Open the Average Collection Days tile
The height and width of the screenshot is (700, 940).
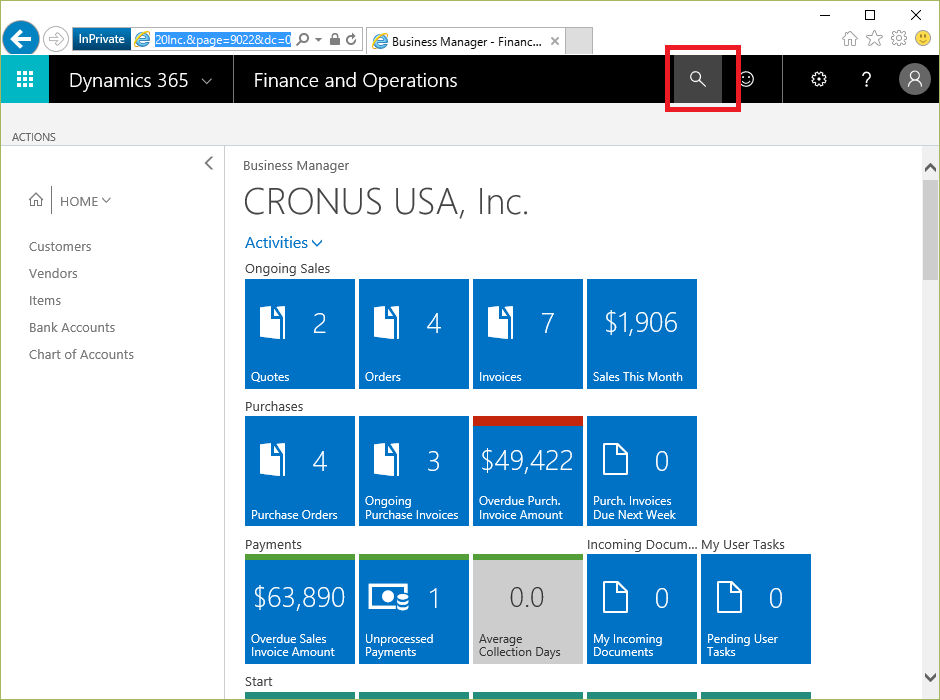click(528, 609)
